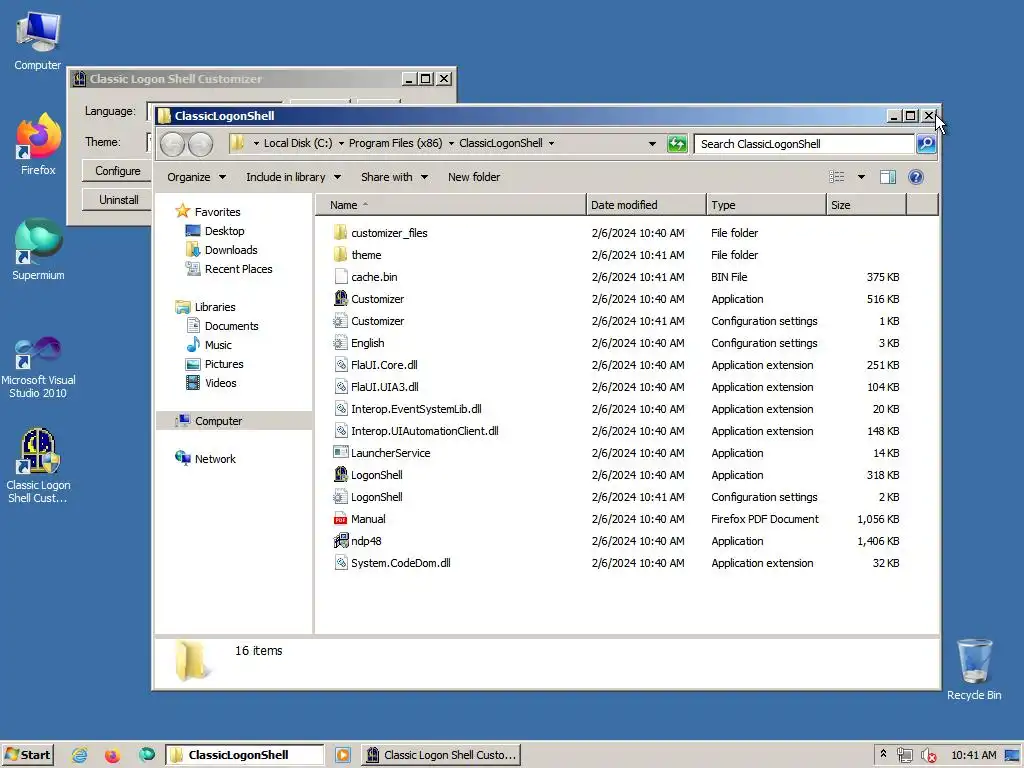Screen dimensions: 1024x768
Task: Sort by the Date modified column
Action: [x=646, y=205]
